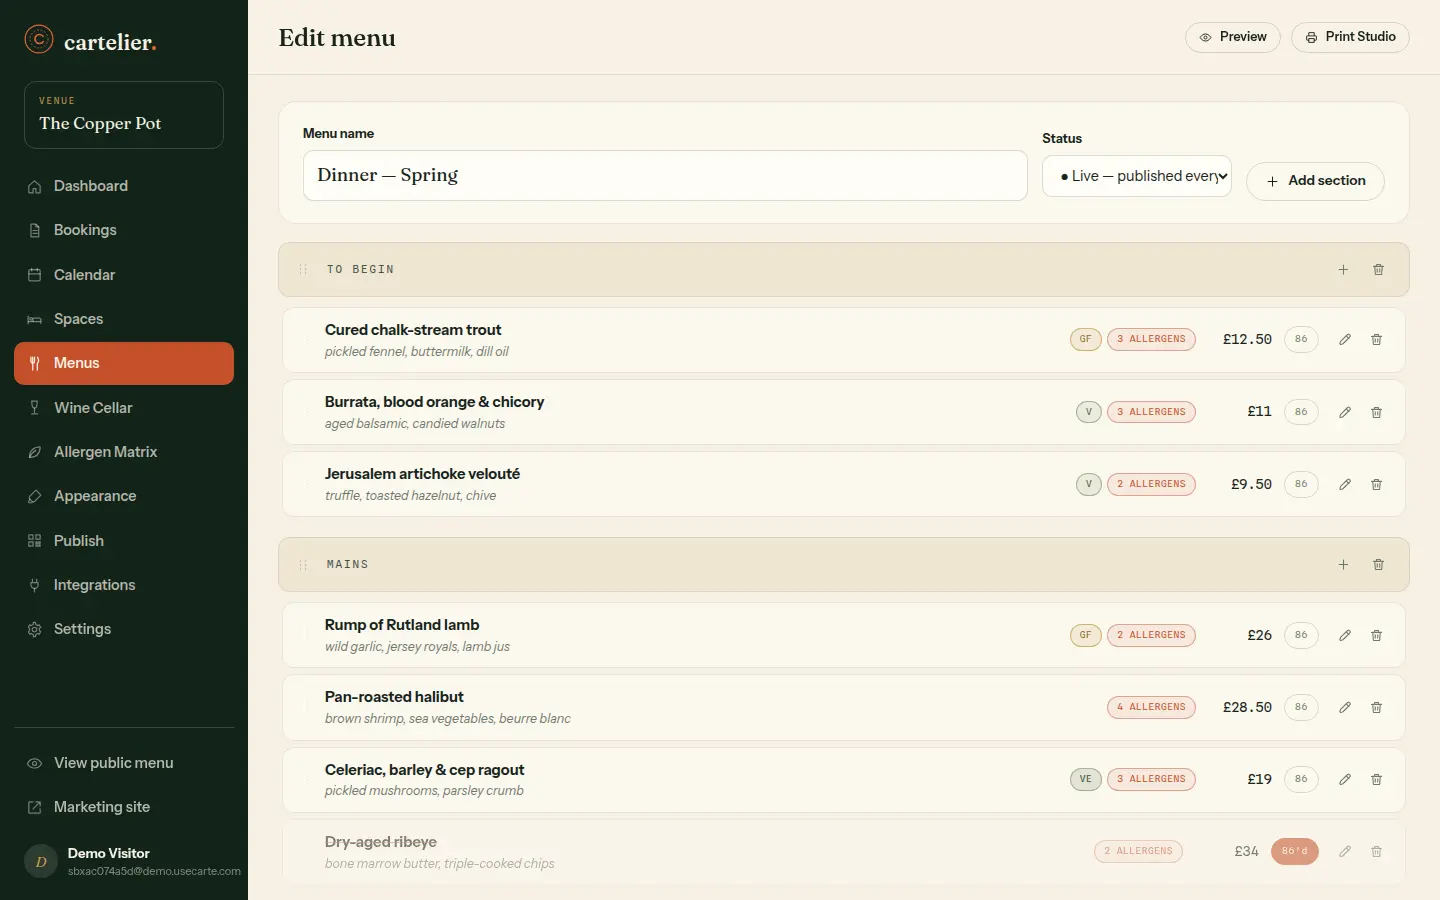The width and height of the screenshot is (1440, 900).
Task: Toggle 86 on Cured chalk-stream trout
Action: [x=1301, y=339]
